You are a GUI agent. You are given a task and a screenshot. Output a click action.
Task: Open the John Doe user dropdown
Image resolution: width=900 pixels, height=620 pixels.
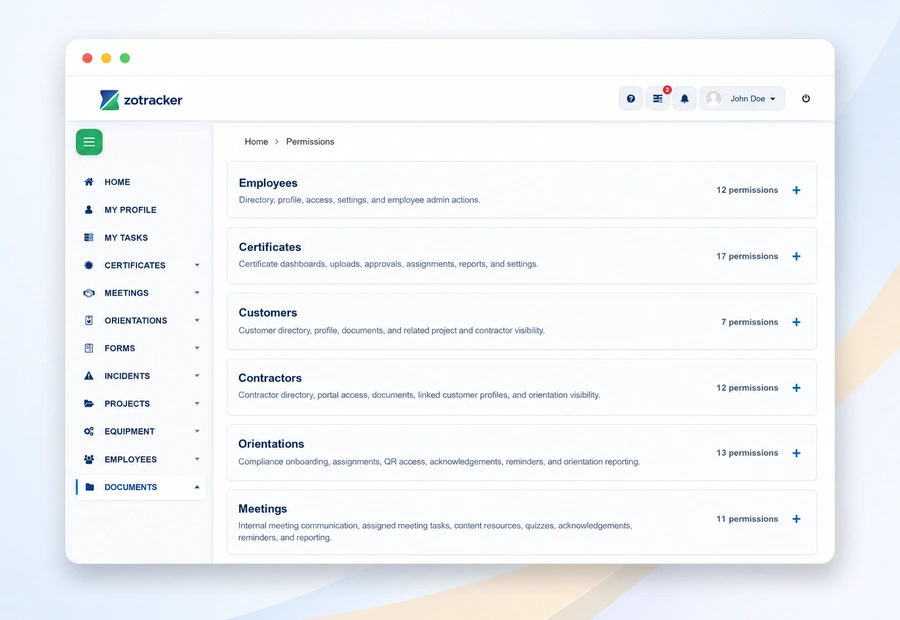click(742, 99)
